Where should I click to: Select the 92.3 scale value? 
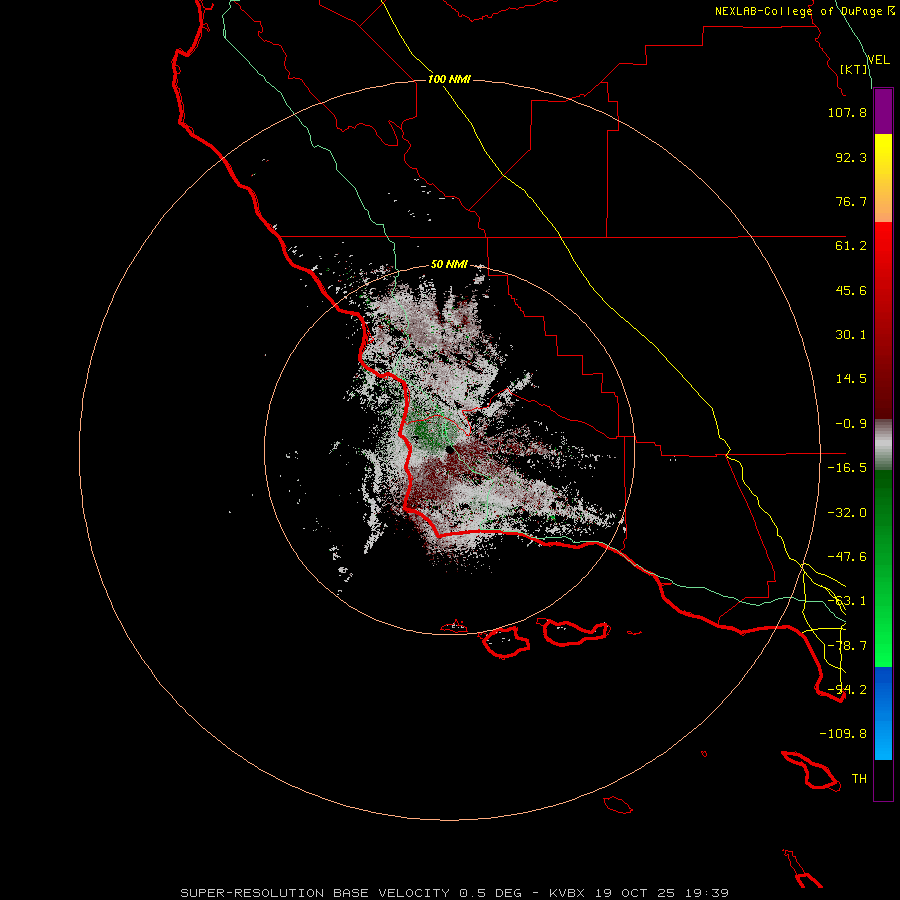point(851,157)
